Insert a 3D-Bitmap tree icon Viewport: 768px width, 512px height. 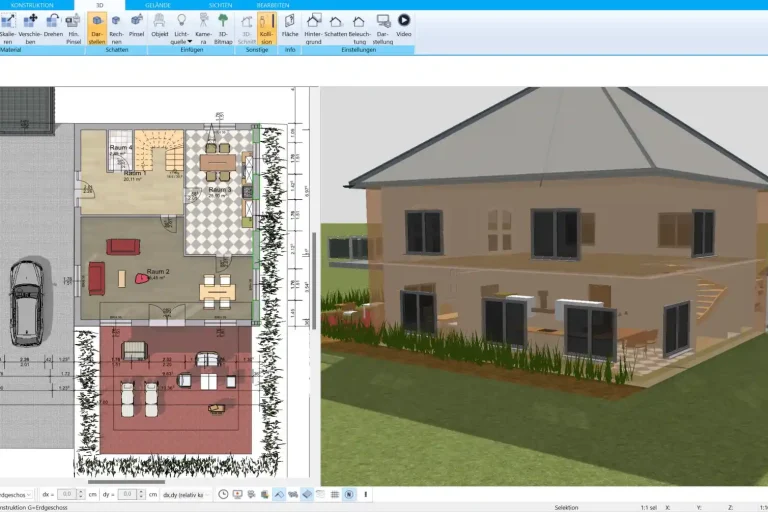tap(223, 29)
